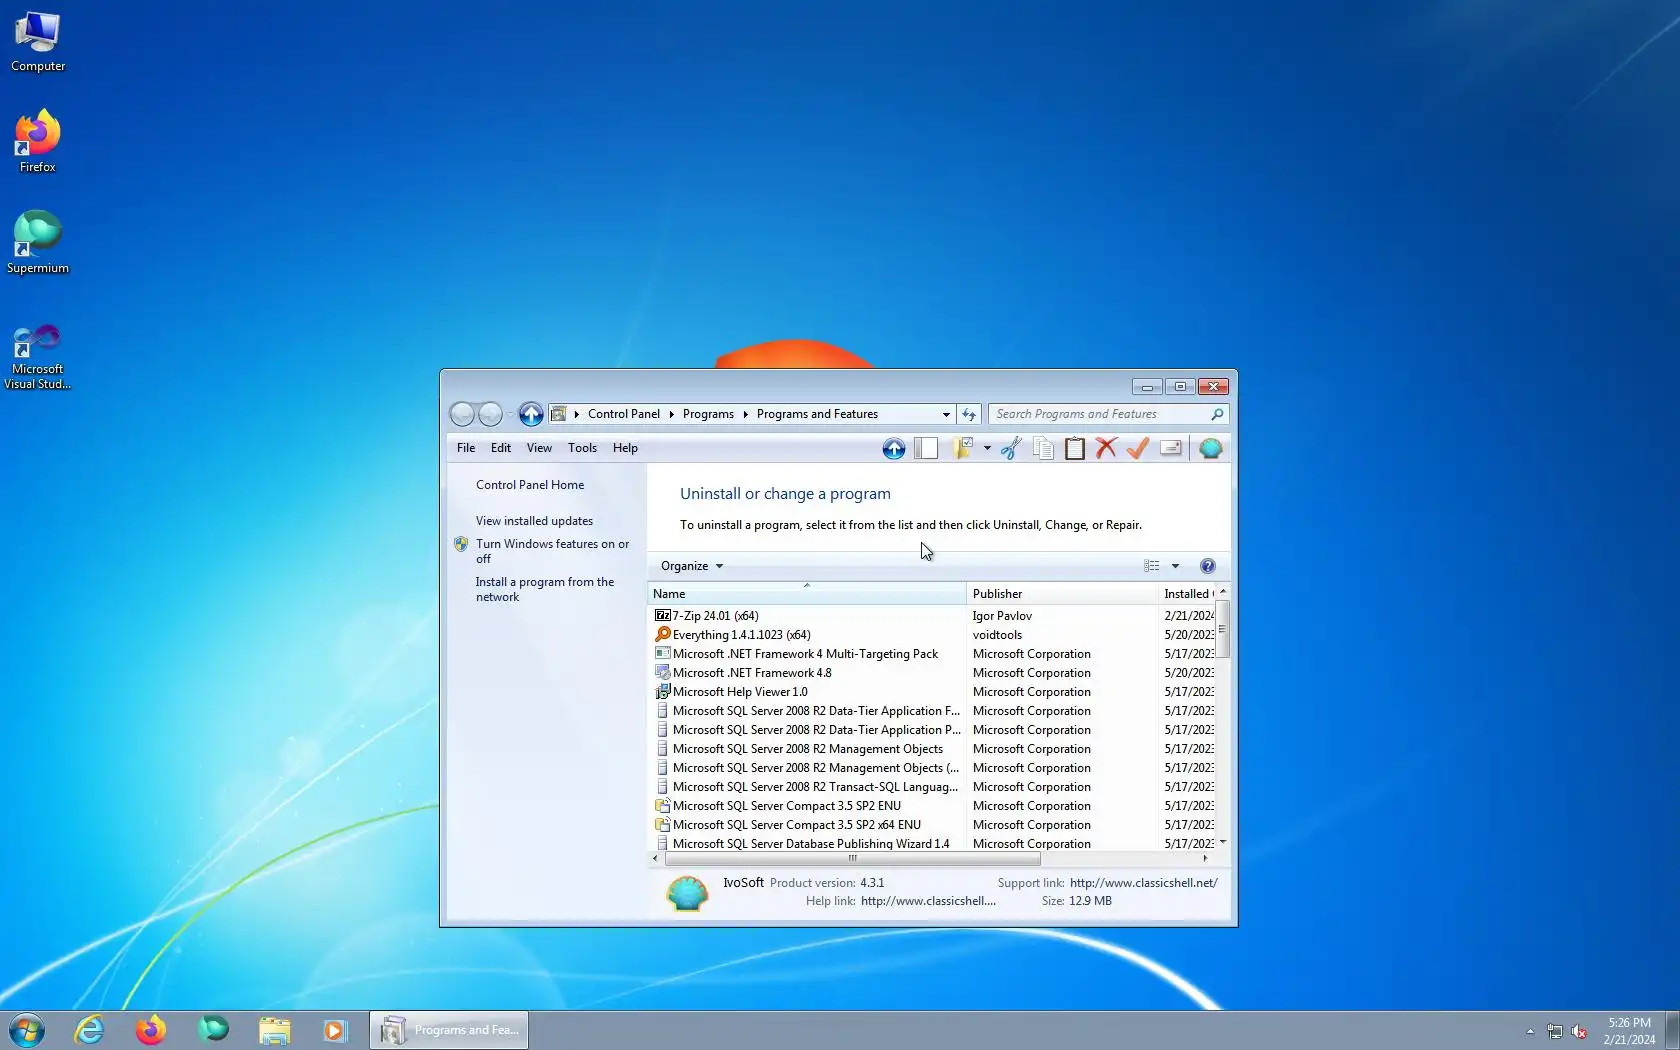Open the help question mark icon
This screenshot has height=1050, width=1680.
[1207, 566]
